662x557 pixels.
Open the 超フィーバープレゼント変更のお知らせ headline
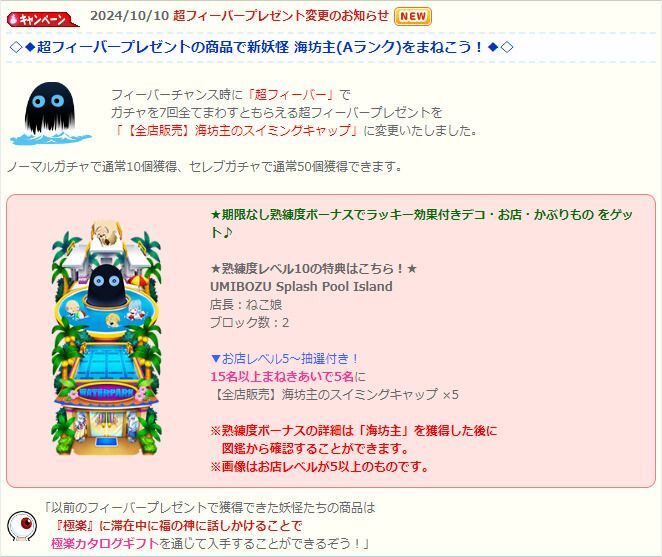(x=281, y=16)
